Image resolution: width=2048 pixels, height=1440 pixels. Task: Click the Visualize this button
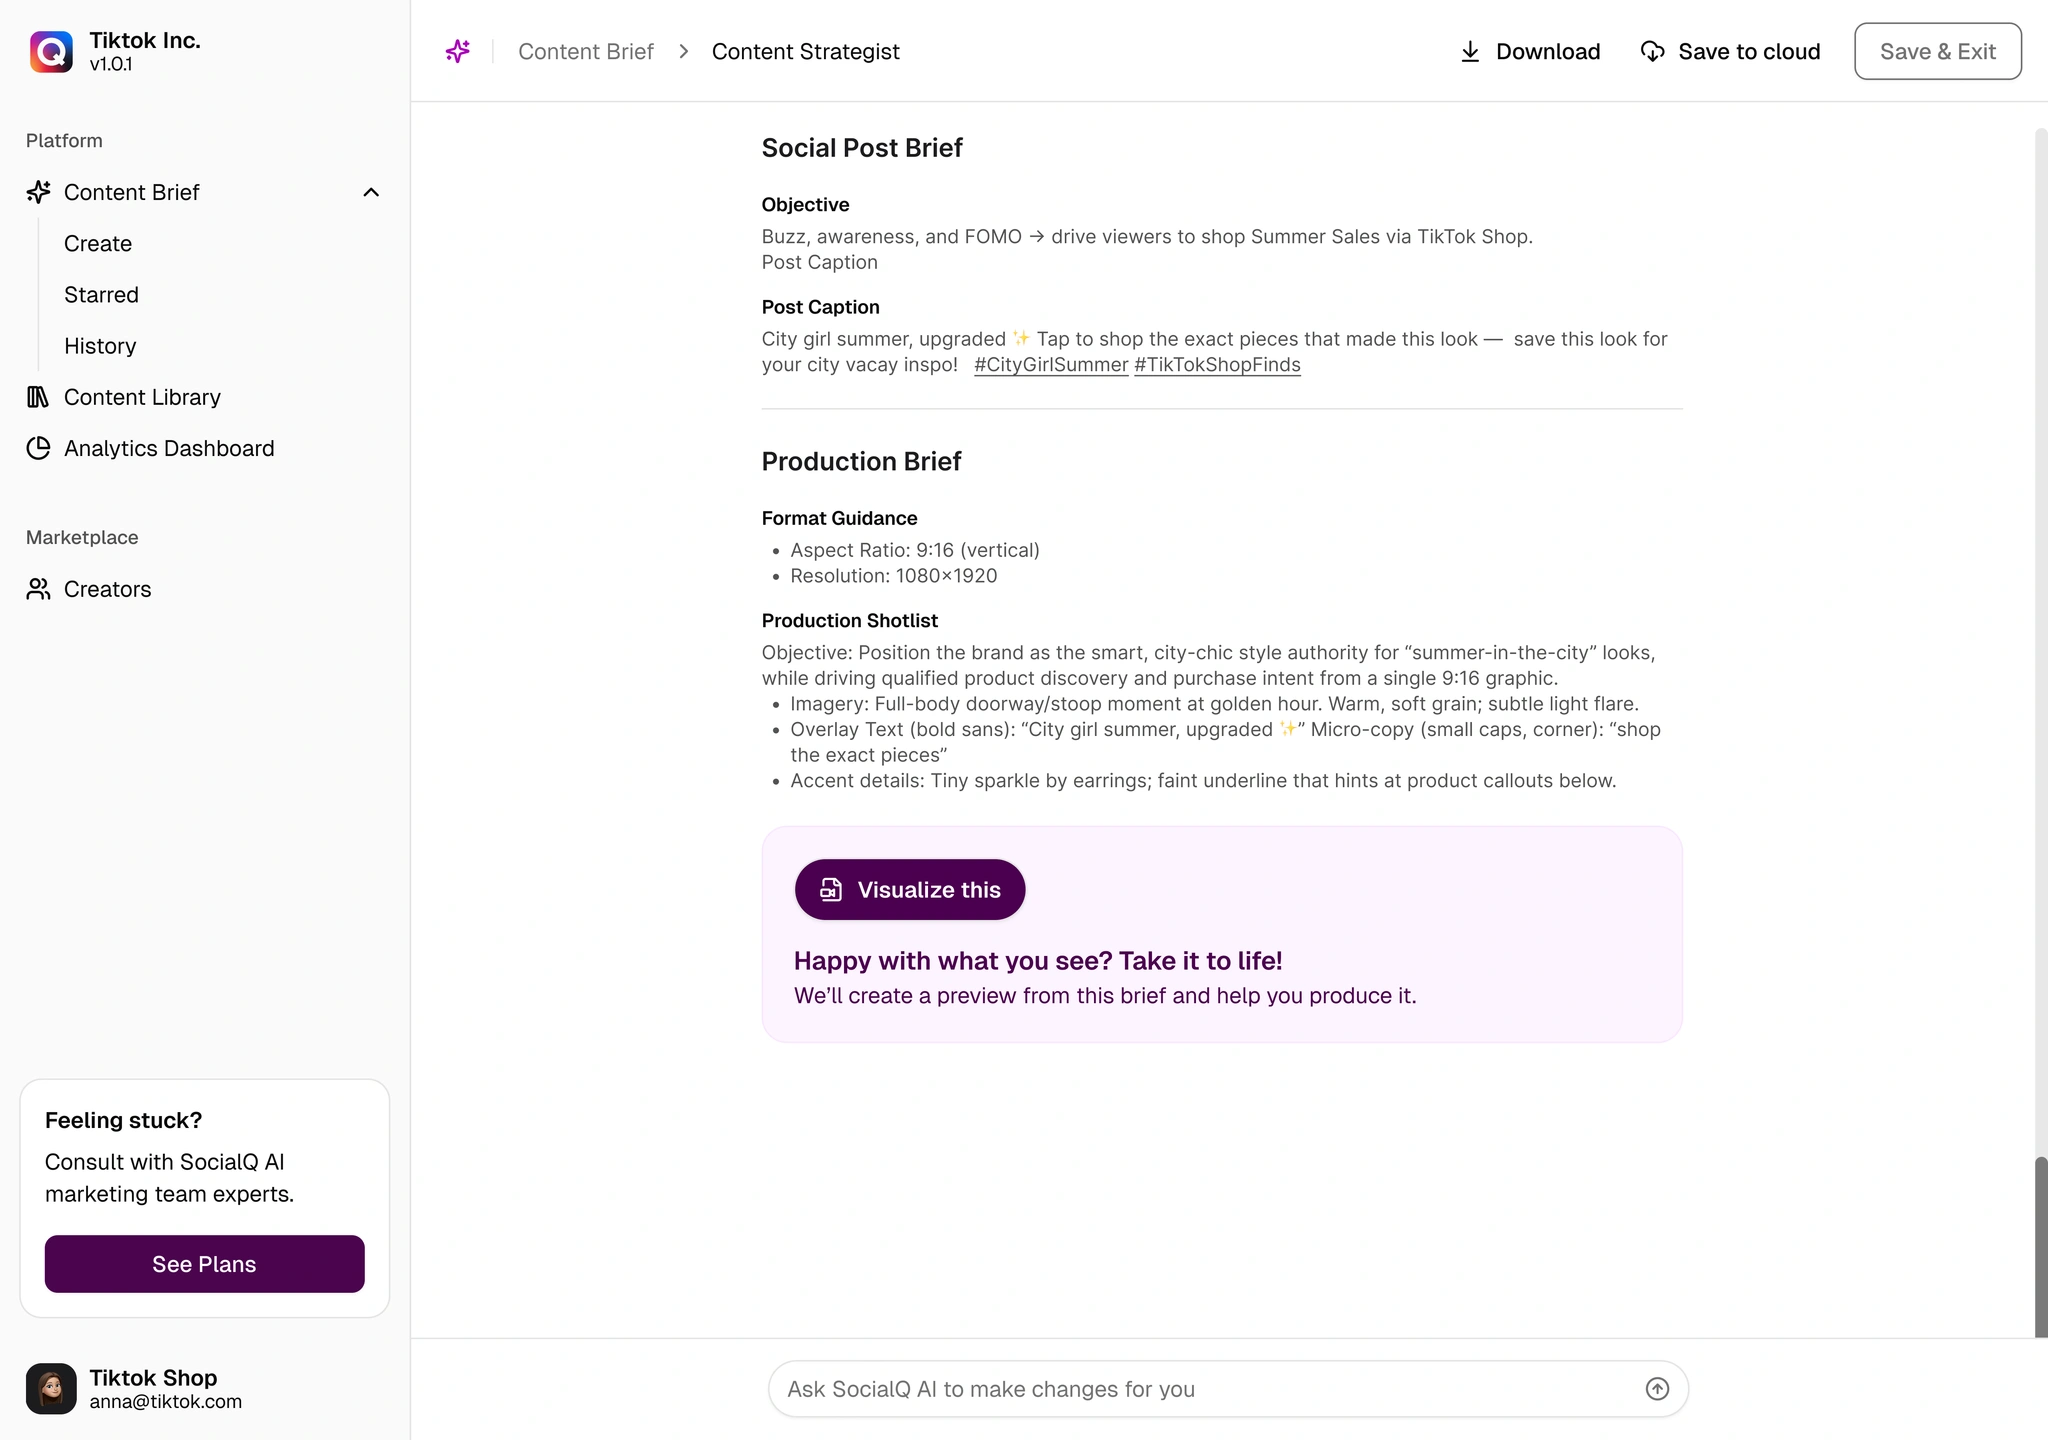tap(909, 889)
